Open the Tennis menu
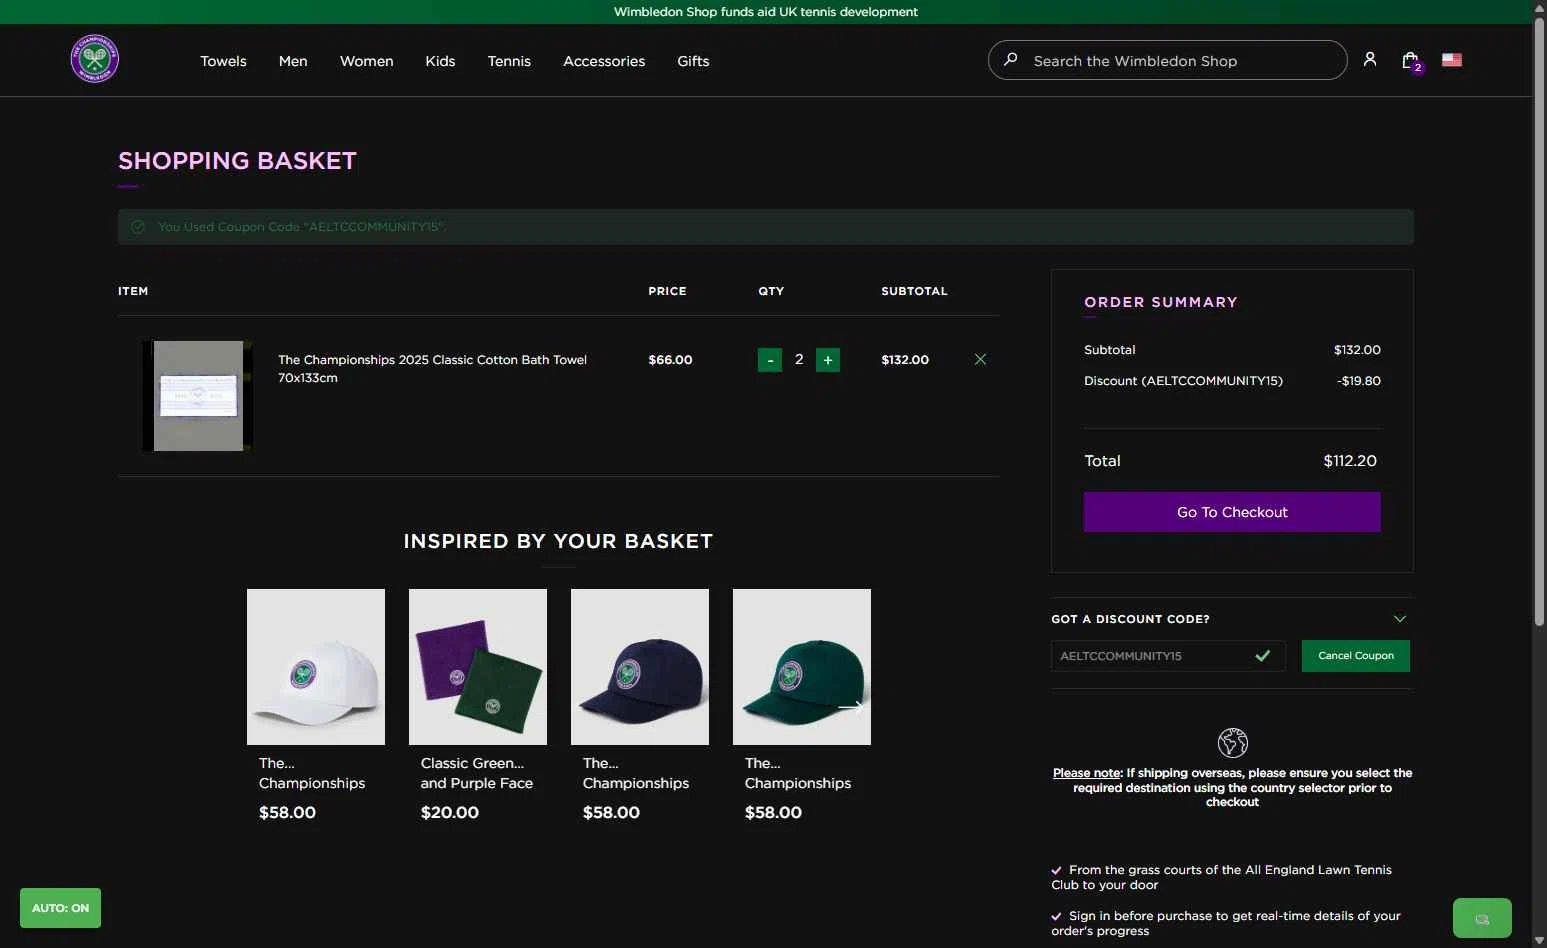The height and width of the screenshot is (948, 1547). tap(509, 61)
